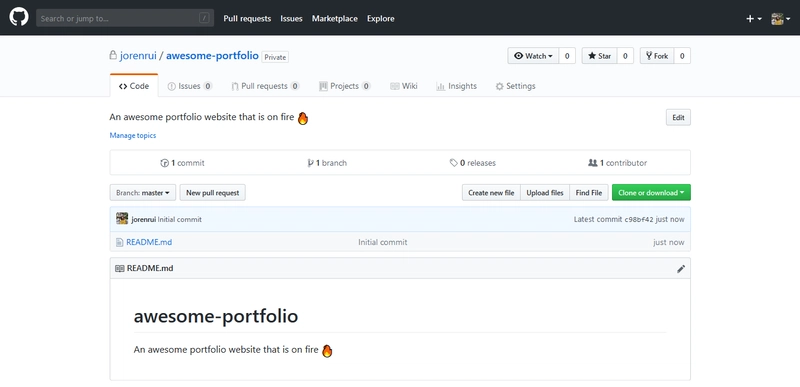The width and height of the screenshot is (800, 387).
Task: Select the Code tab
Action: click(x=134, y=86)
